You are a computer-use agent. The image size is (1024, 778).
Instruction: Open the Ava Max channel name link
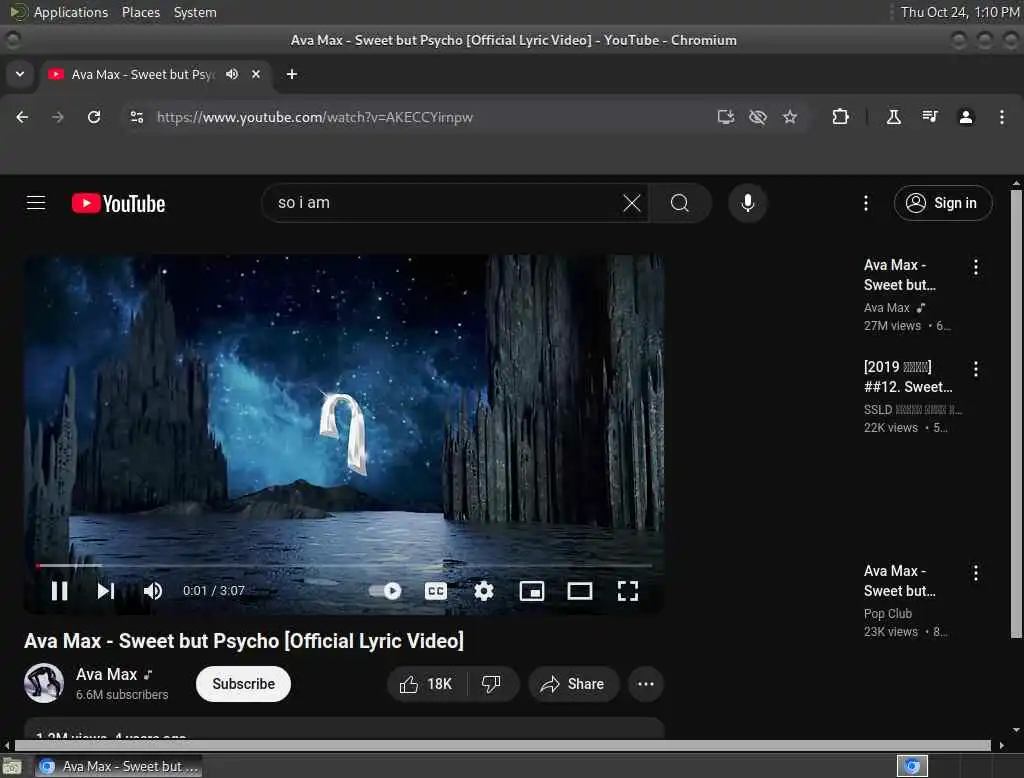point(106,674)
